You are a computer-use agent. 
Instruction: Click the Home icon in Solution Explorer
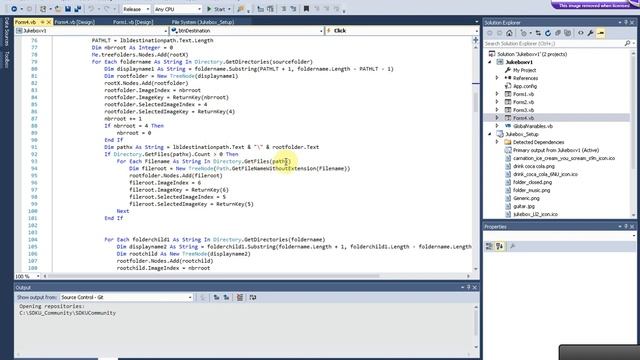[509, 33]
